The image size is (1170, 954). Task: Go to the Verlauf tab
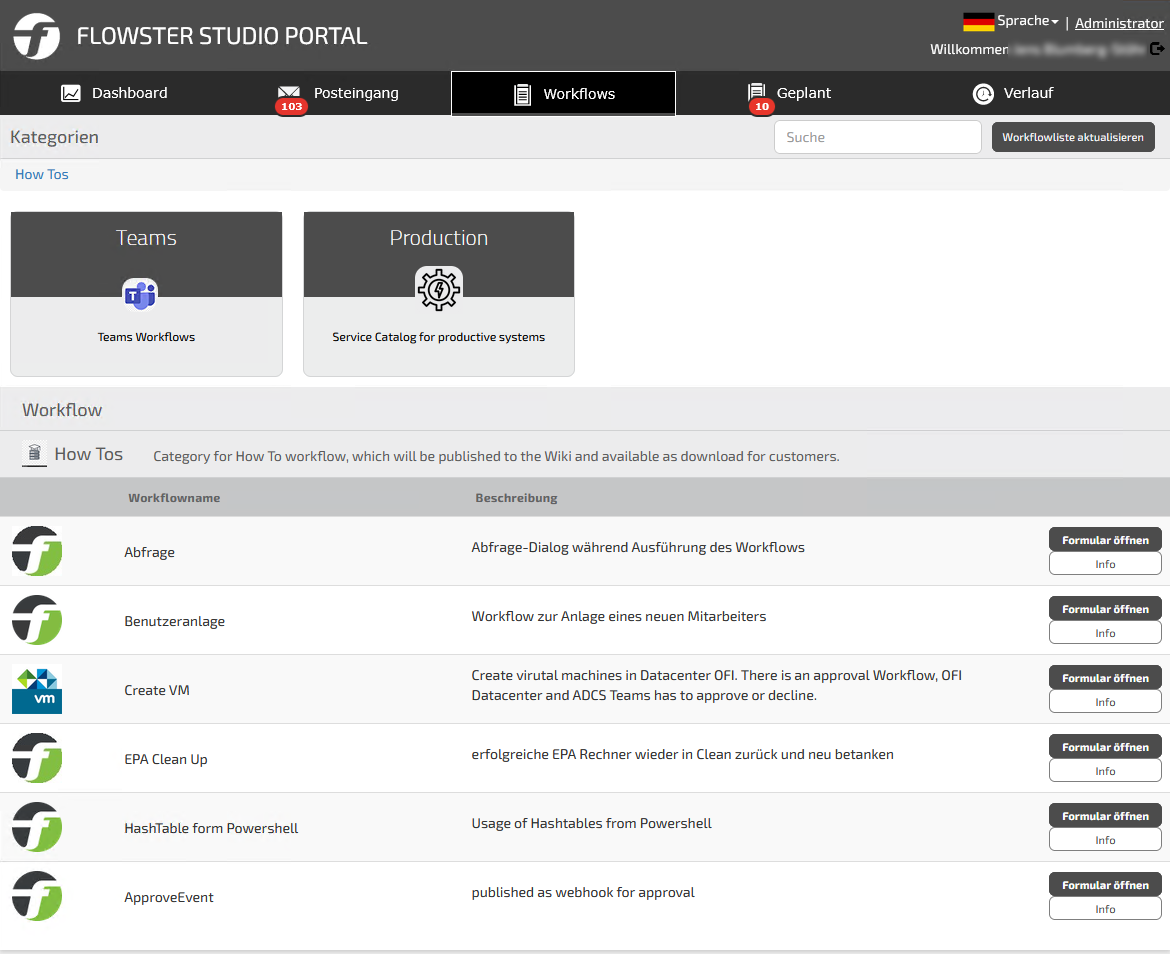click(x=1013, y=93)
